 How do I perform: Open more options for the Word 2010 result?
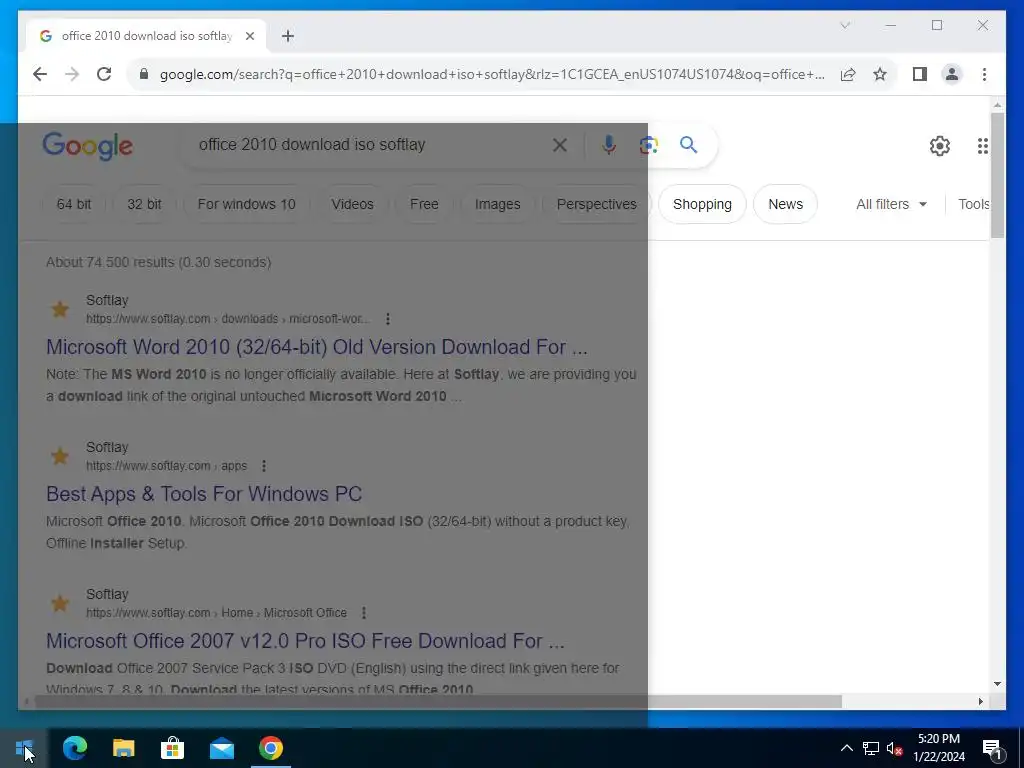point(388,319)
